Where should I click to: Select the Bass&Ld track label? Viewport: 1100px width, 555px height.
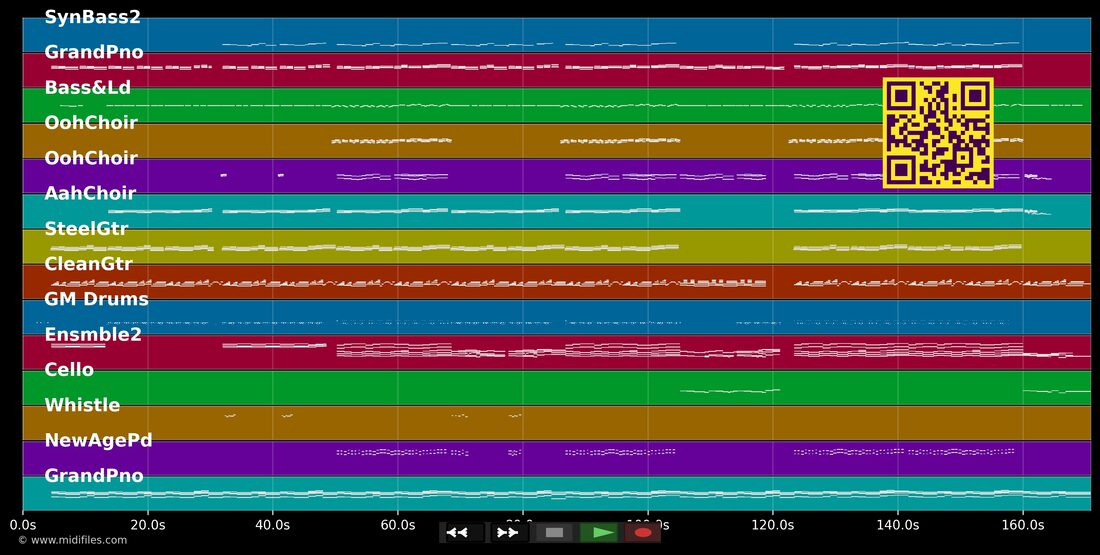[88, 88]
